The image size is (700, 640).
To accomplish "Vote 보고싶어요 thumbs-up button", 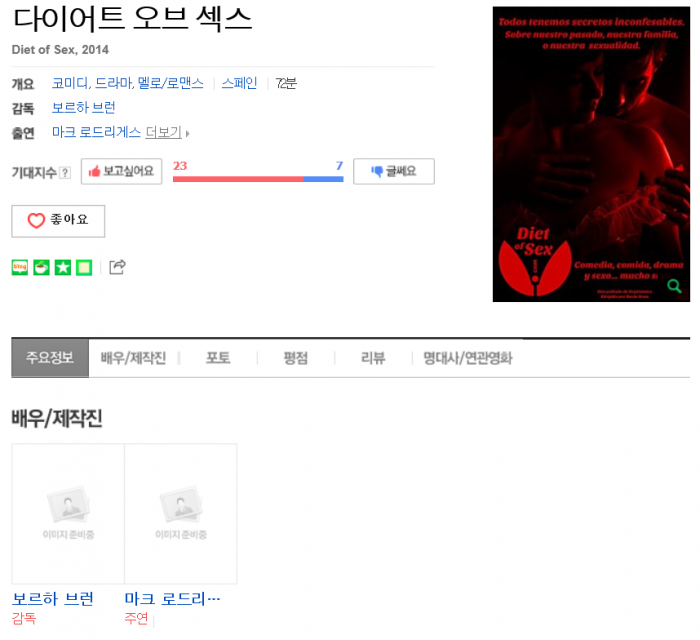I will point(121,171).
